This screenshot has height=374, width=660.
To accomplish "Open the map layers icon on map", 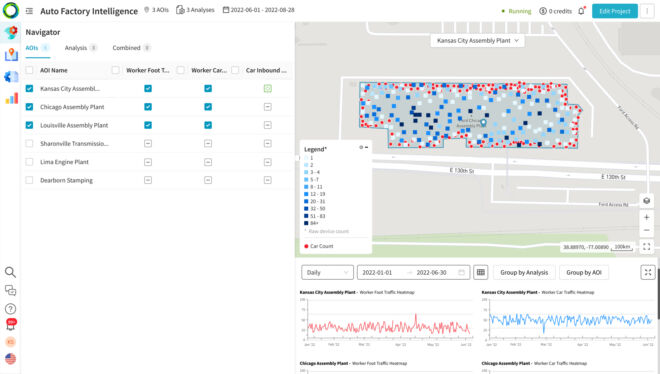I will (x=647, y=201).
